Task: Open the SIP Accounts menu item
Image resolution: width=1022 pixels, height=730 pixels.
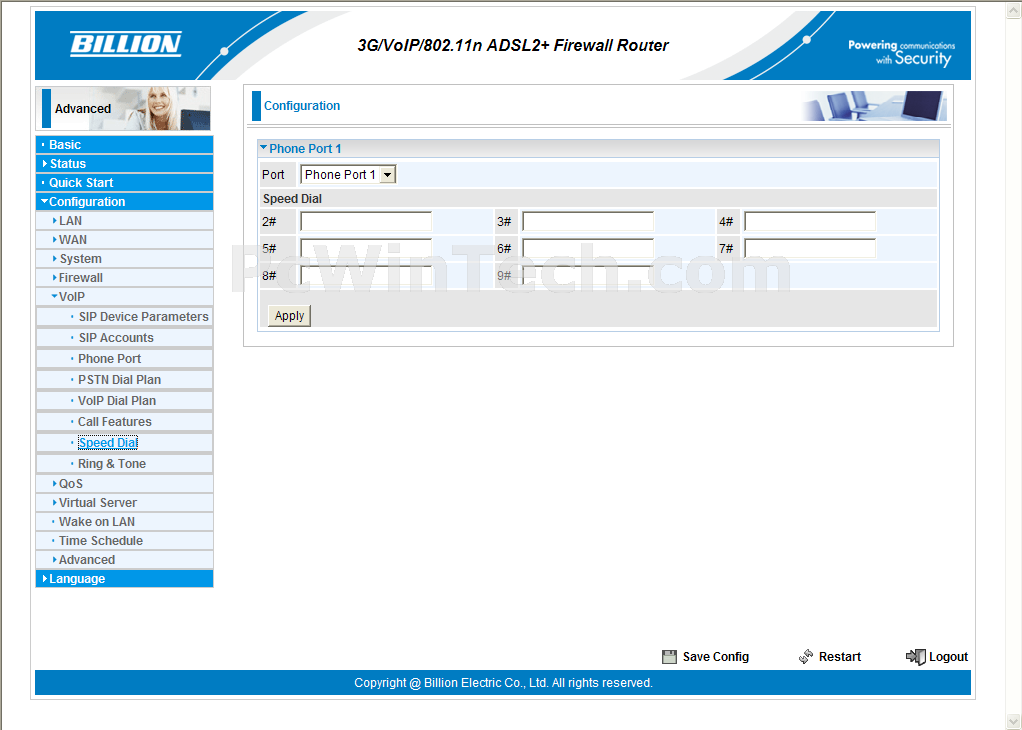Action: point(116,338)
